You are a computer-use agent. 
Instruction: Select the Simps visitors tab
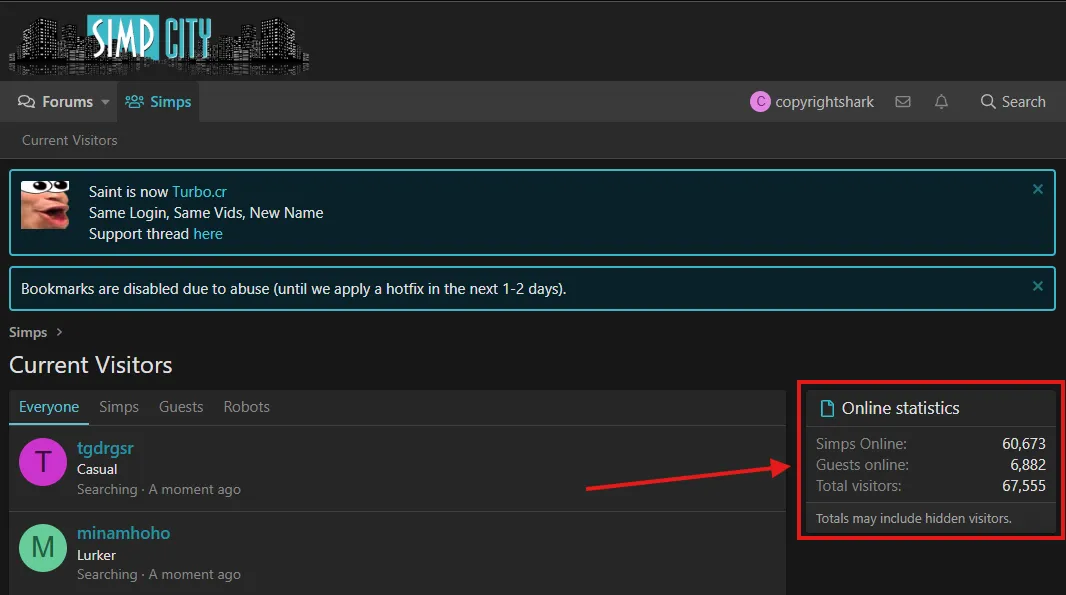[x=119, y=407]
